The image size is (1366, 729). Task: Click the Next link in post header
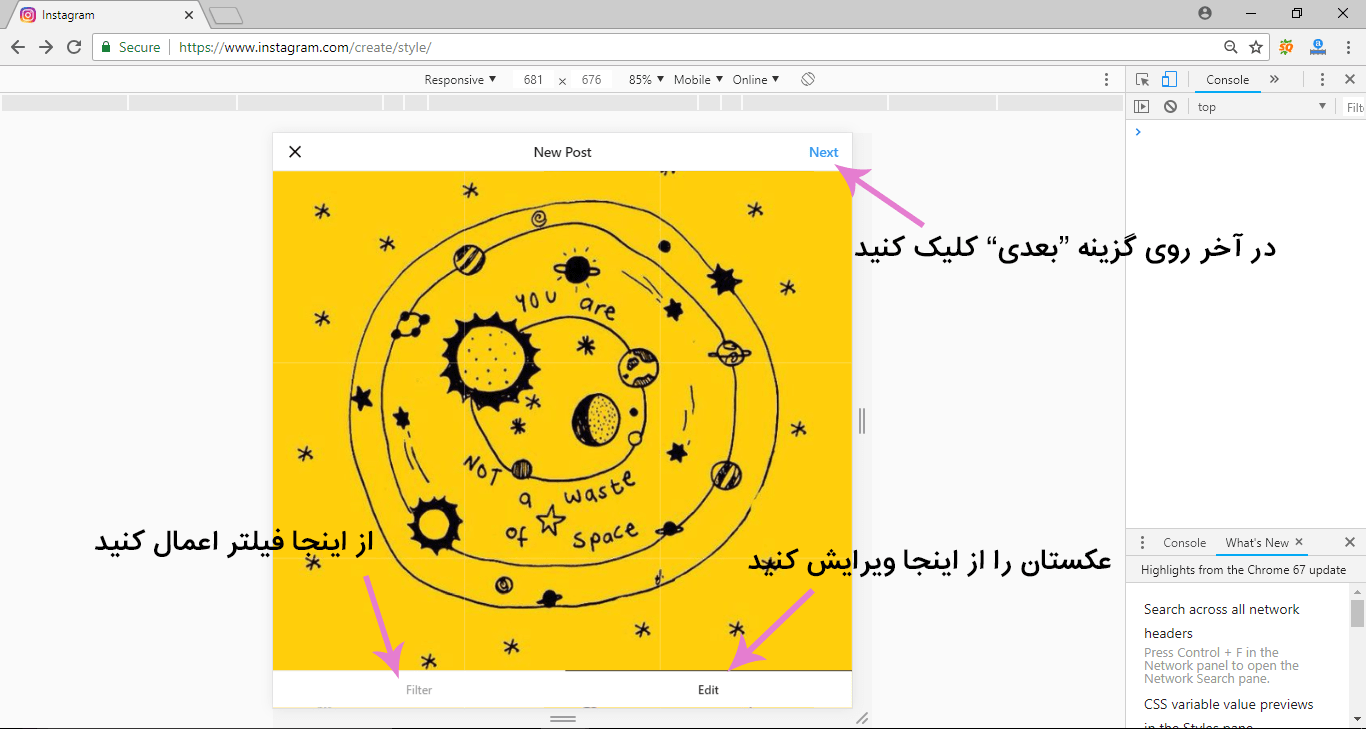point(823,152)
